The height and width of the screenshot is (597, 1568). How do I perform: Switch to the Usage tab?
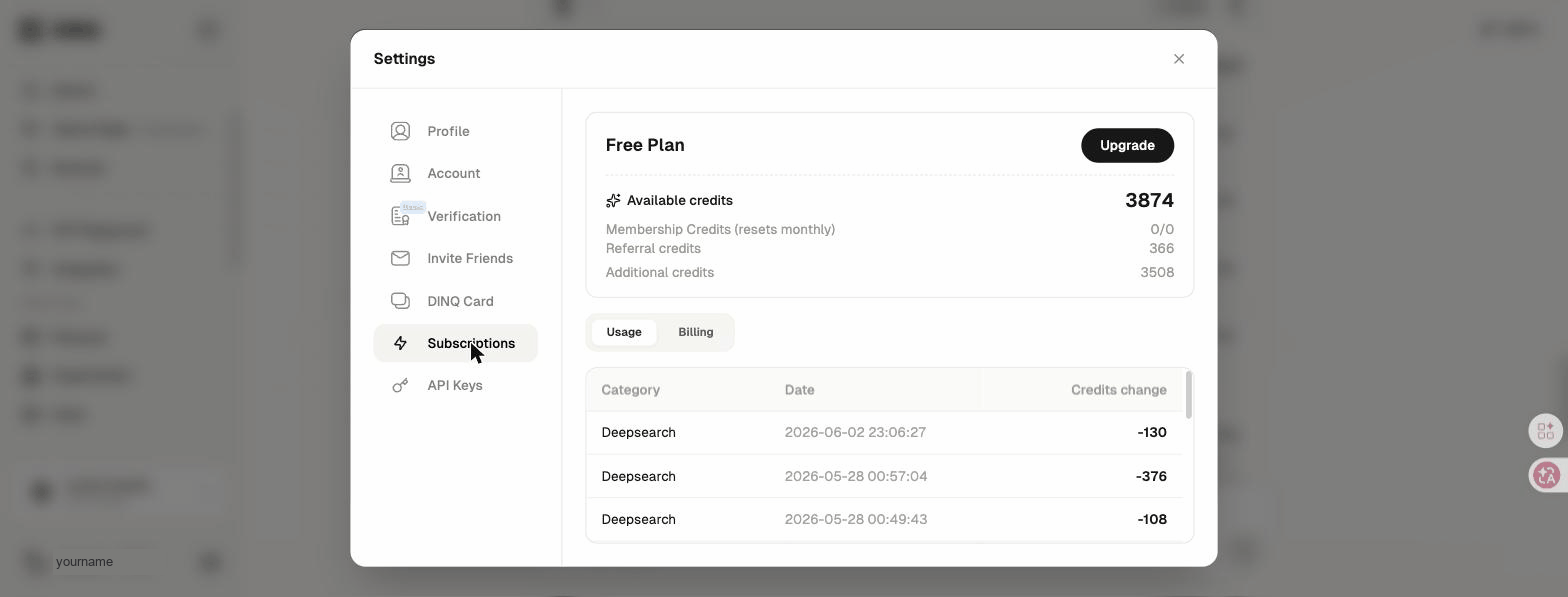tap(624, 332)
